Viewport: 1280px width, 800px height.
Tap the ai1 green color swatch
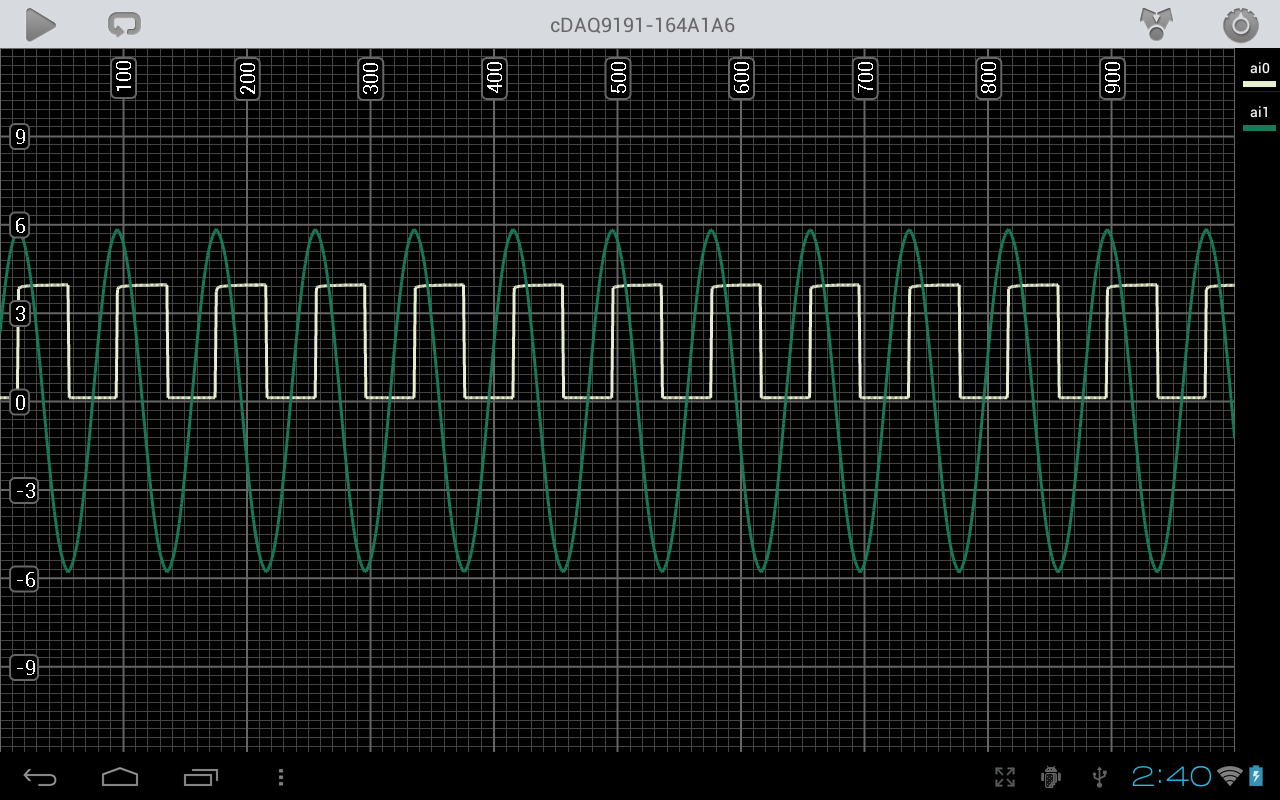pos(1259,128)
